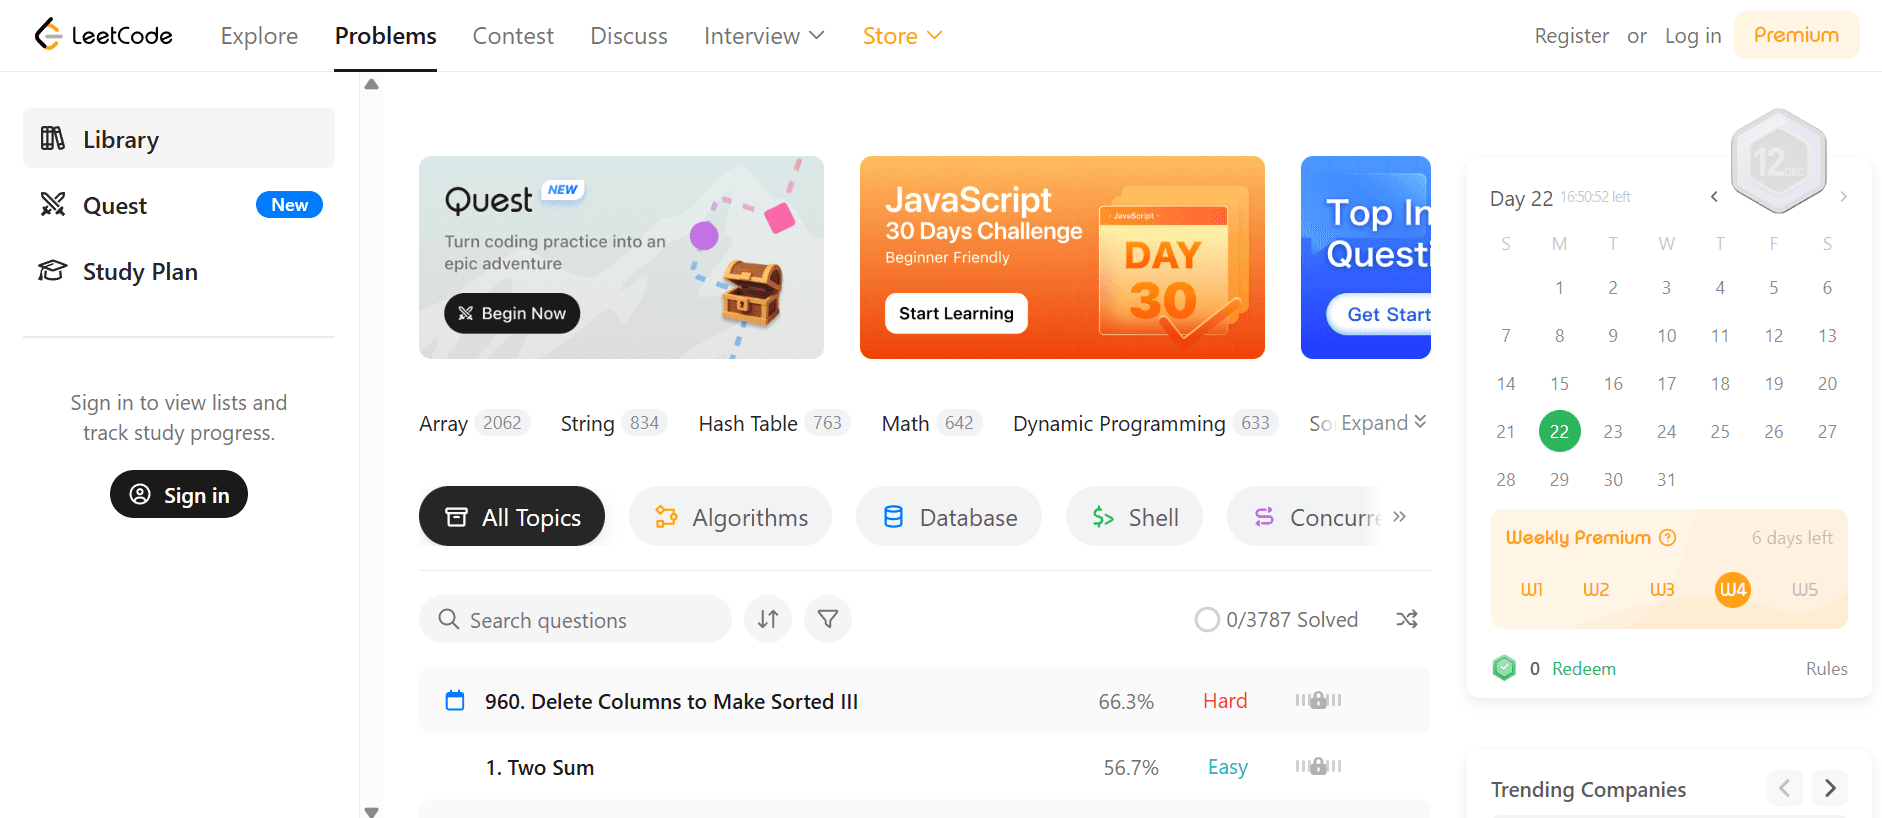Open the Discuss page
The width and height of the screenshot is (1882, 818).
point(629,36)
